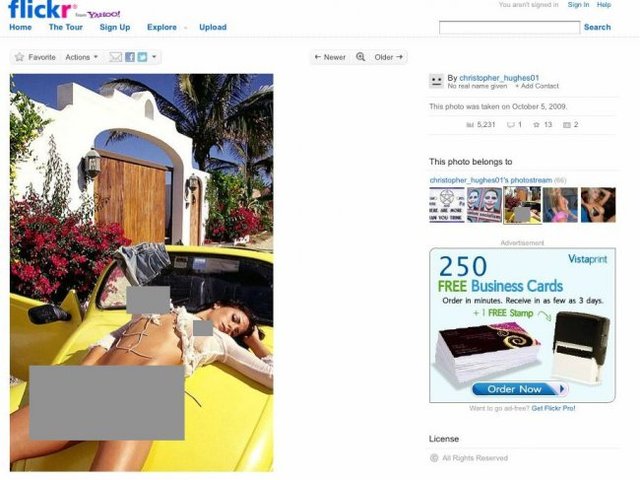Open christopher_hughes01 profile link
640x480 pixels.
point(499,78)
